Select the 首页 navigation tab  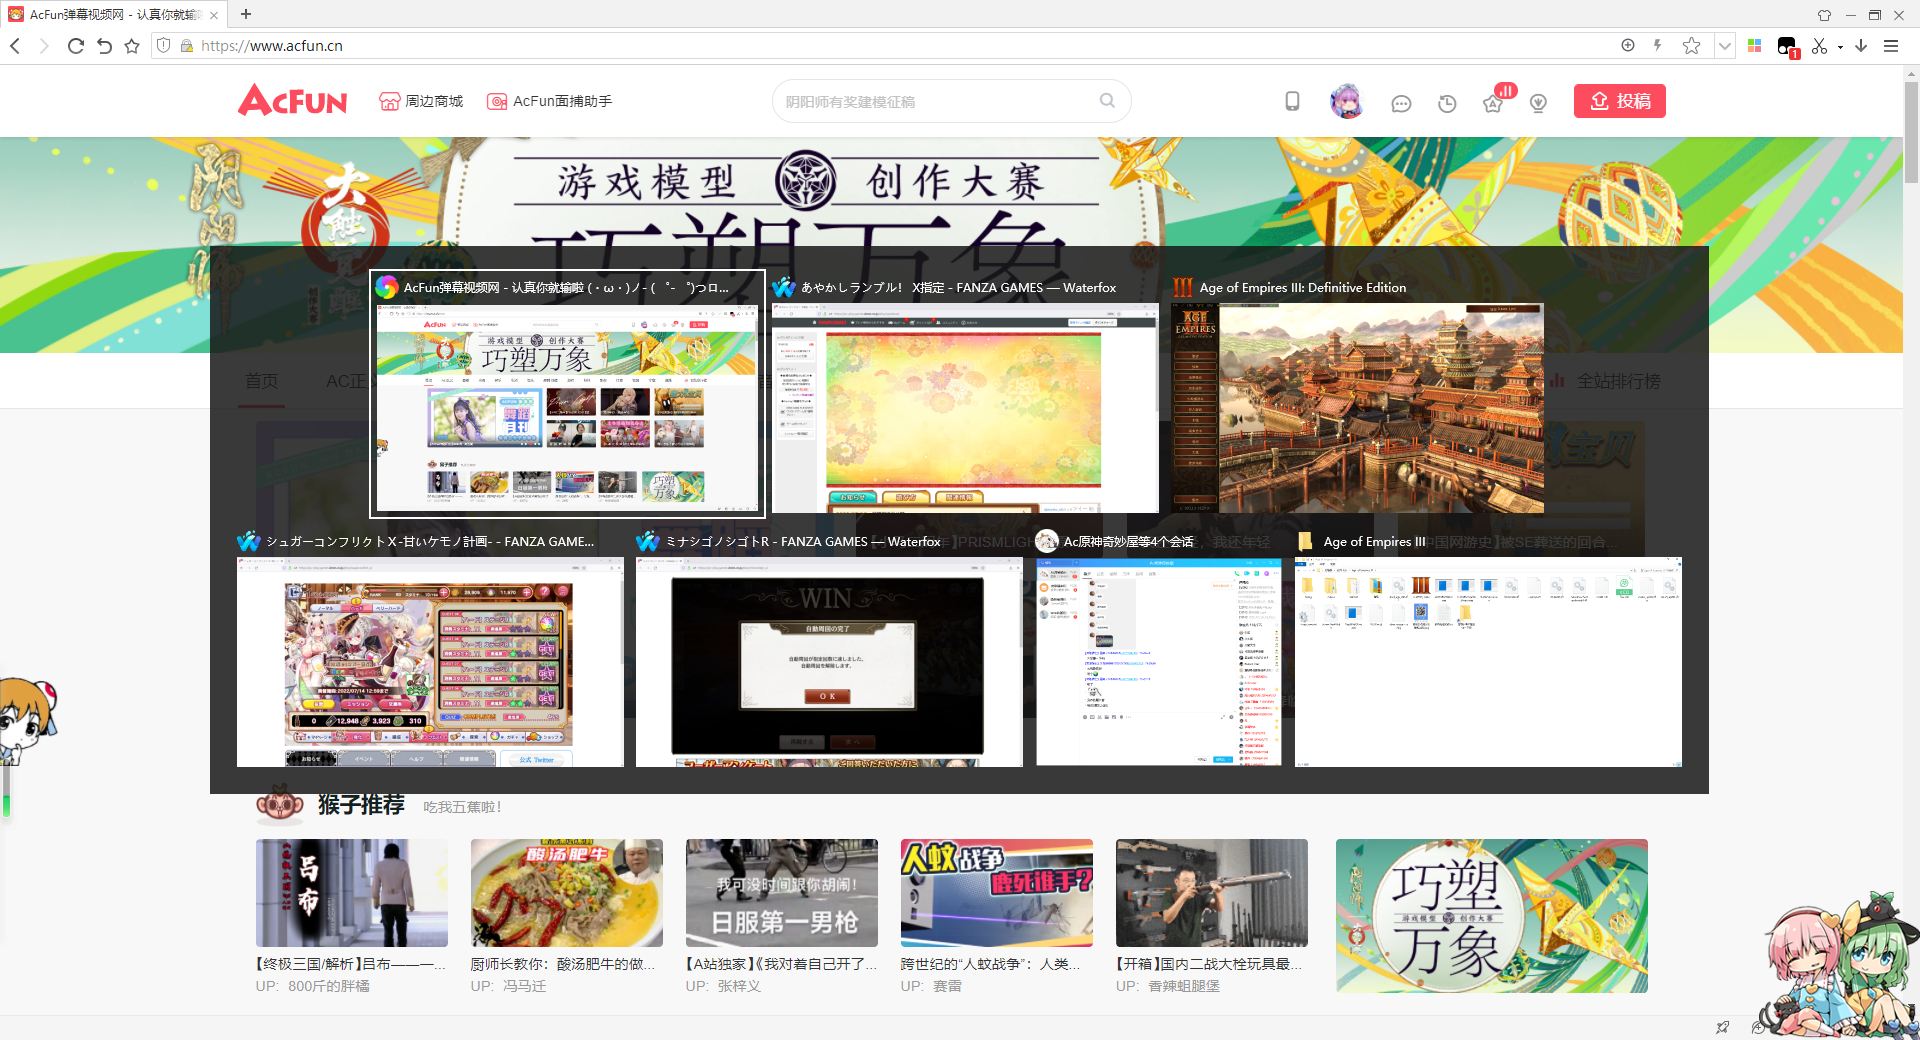click(x=262, y=381)
